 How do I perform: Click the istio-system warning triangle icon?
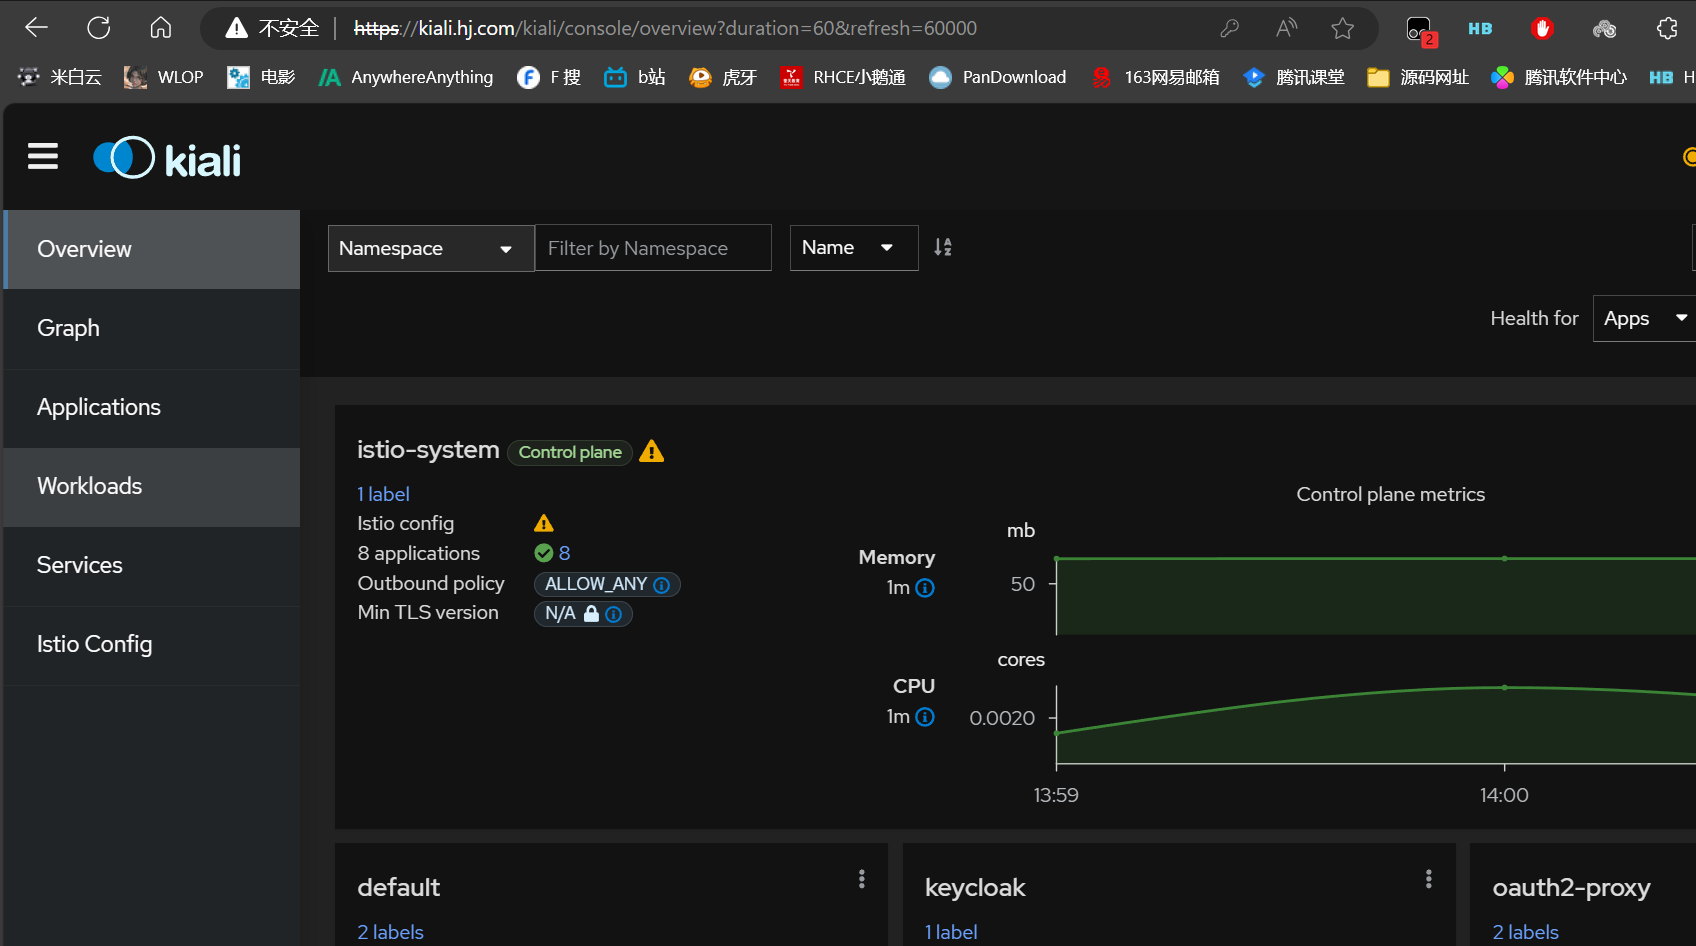tap(652, 452)
